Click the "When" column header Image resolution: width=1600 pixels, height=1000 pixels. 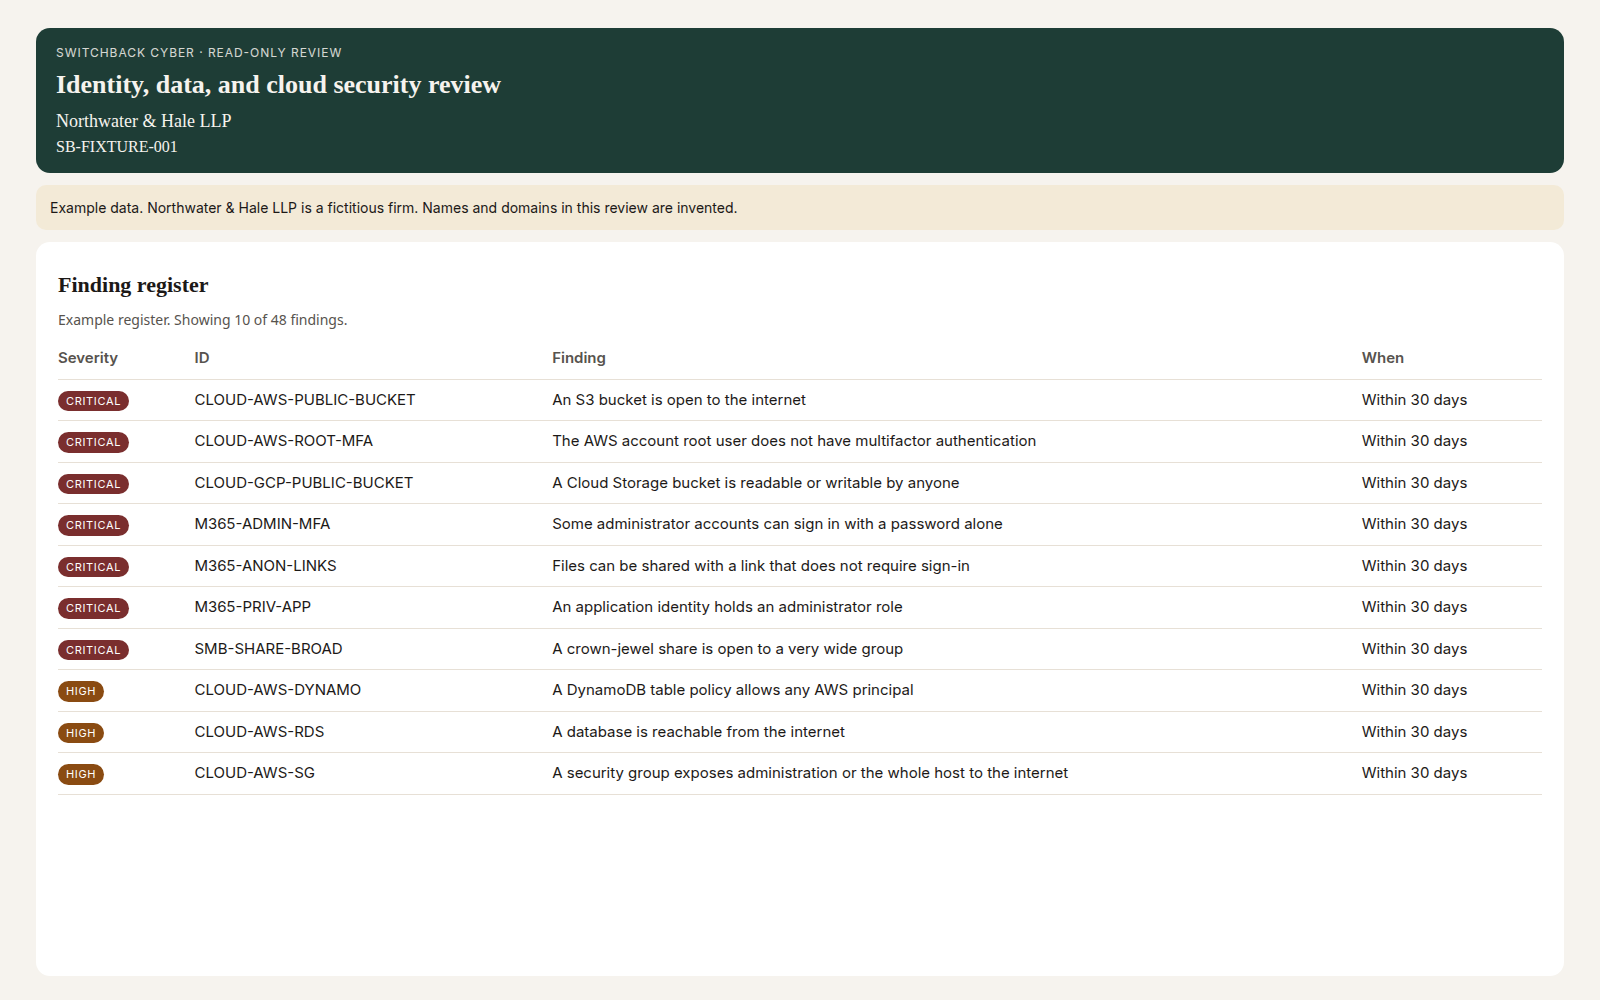(1383, 358)
